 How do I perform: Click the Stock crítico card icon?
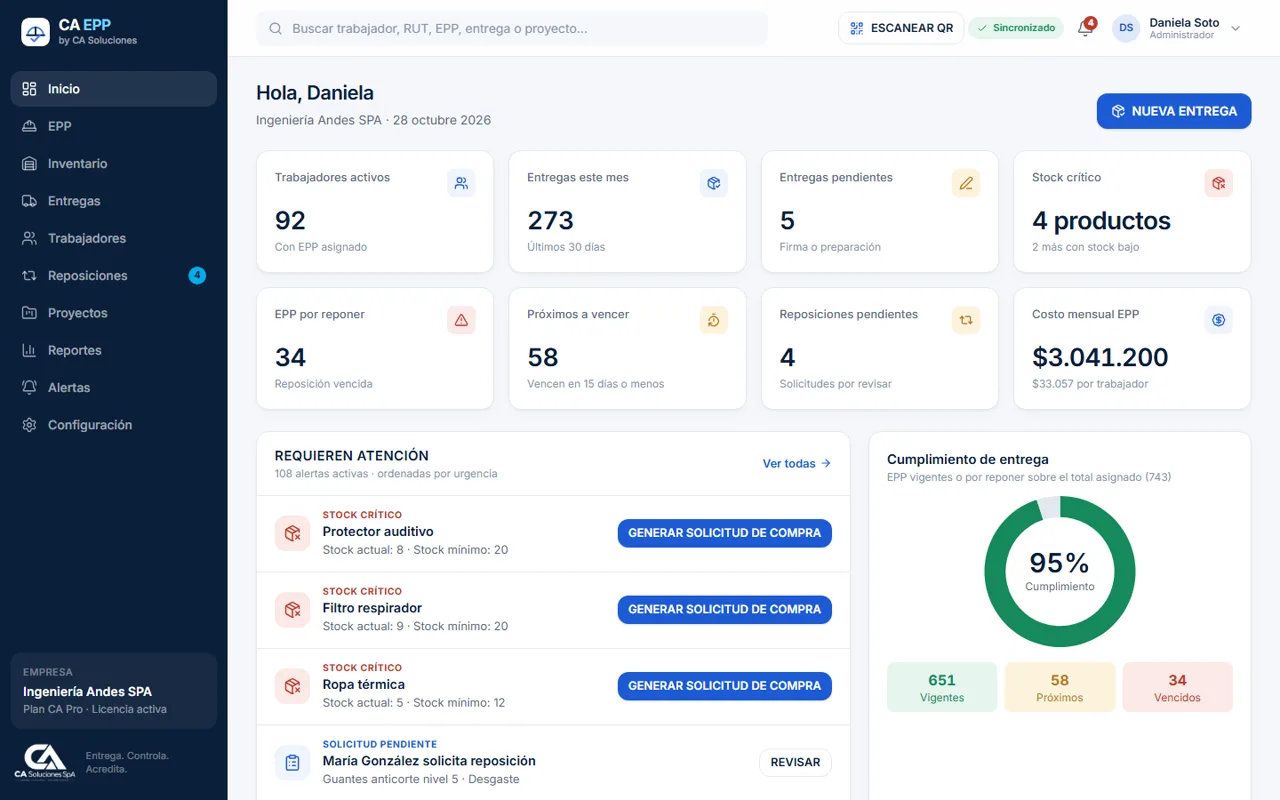coord(1218,183)
